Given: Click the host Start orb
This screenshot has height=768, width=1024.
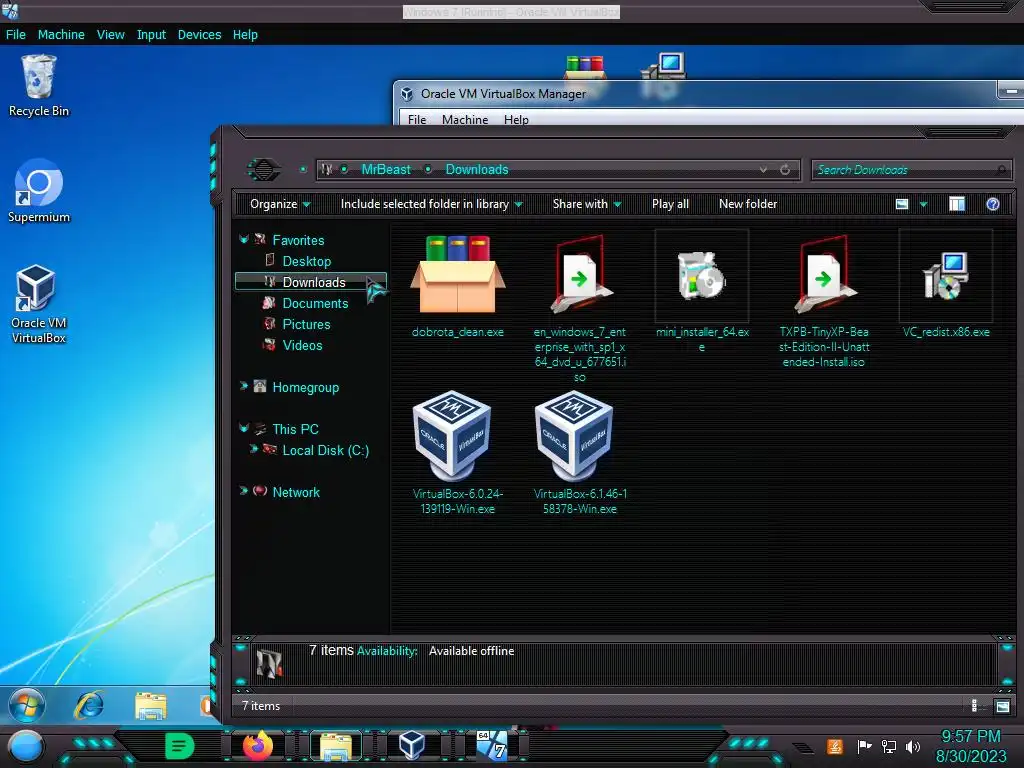Looking at the screenshot, I should click(26, 747).
